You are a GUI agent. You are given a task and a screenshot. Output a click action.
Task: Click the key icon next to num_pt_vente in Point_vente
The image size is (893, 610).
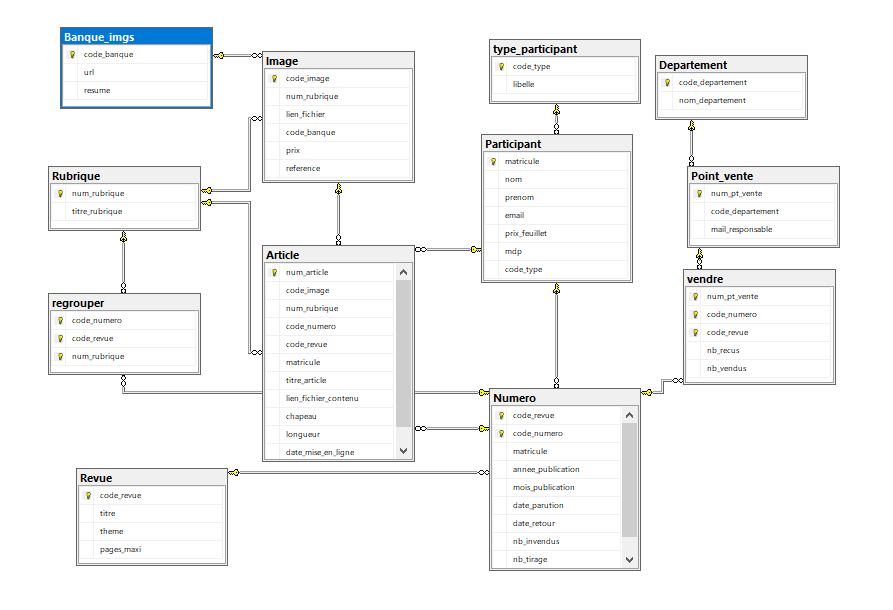click(699, 194)
